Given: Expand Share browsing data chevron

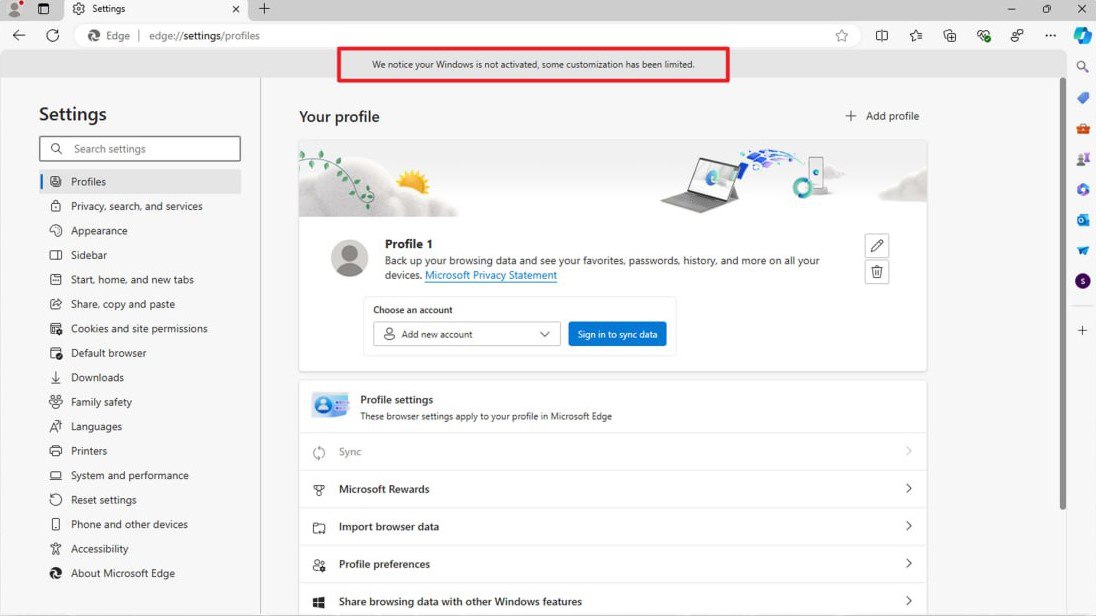Looking at the screenshot, I should pos(909,601).
